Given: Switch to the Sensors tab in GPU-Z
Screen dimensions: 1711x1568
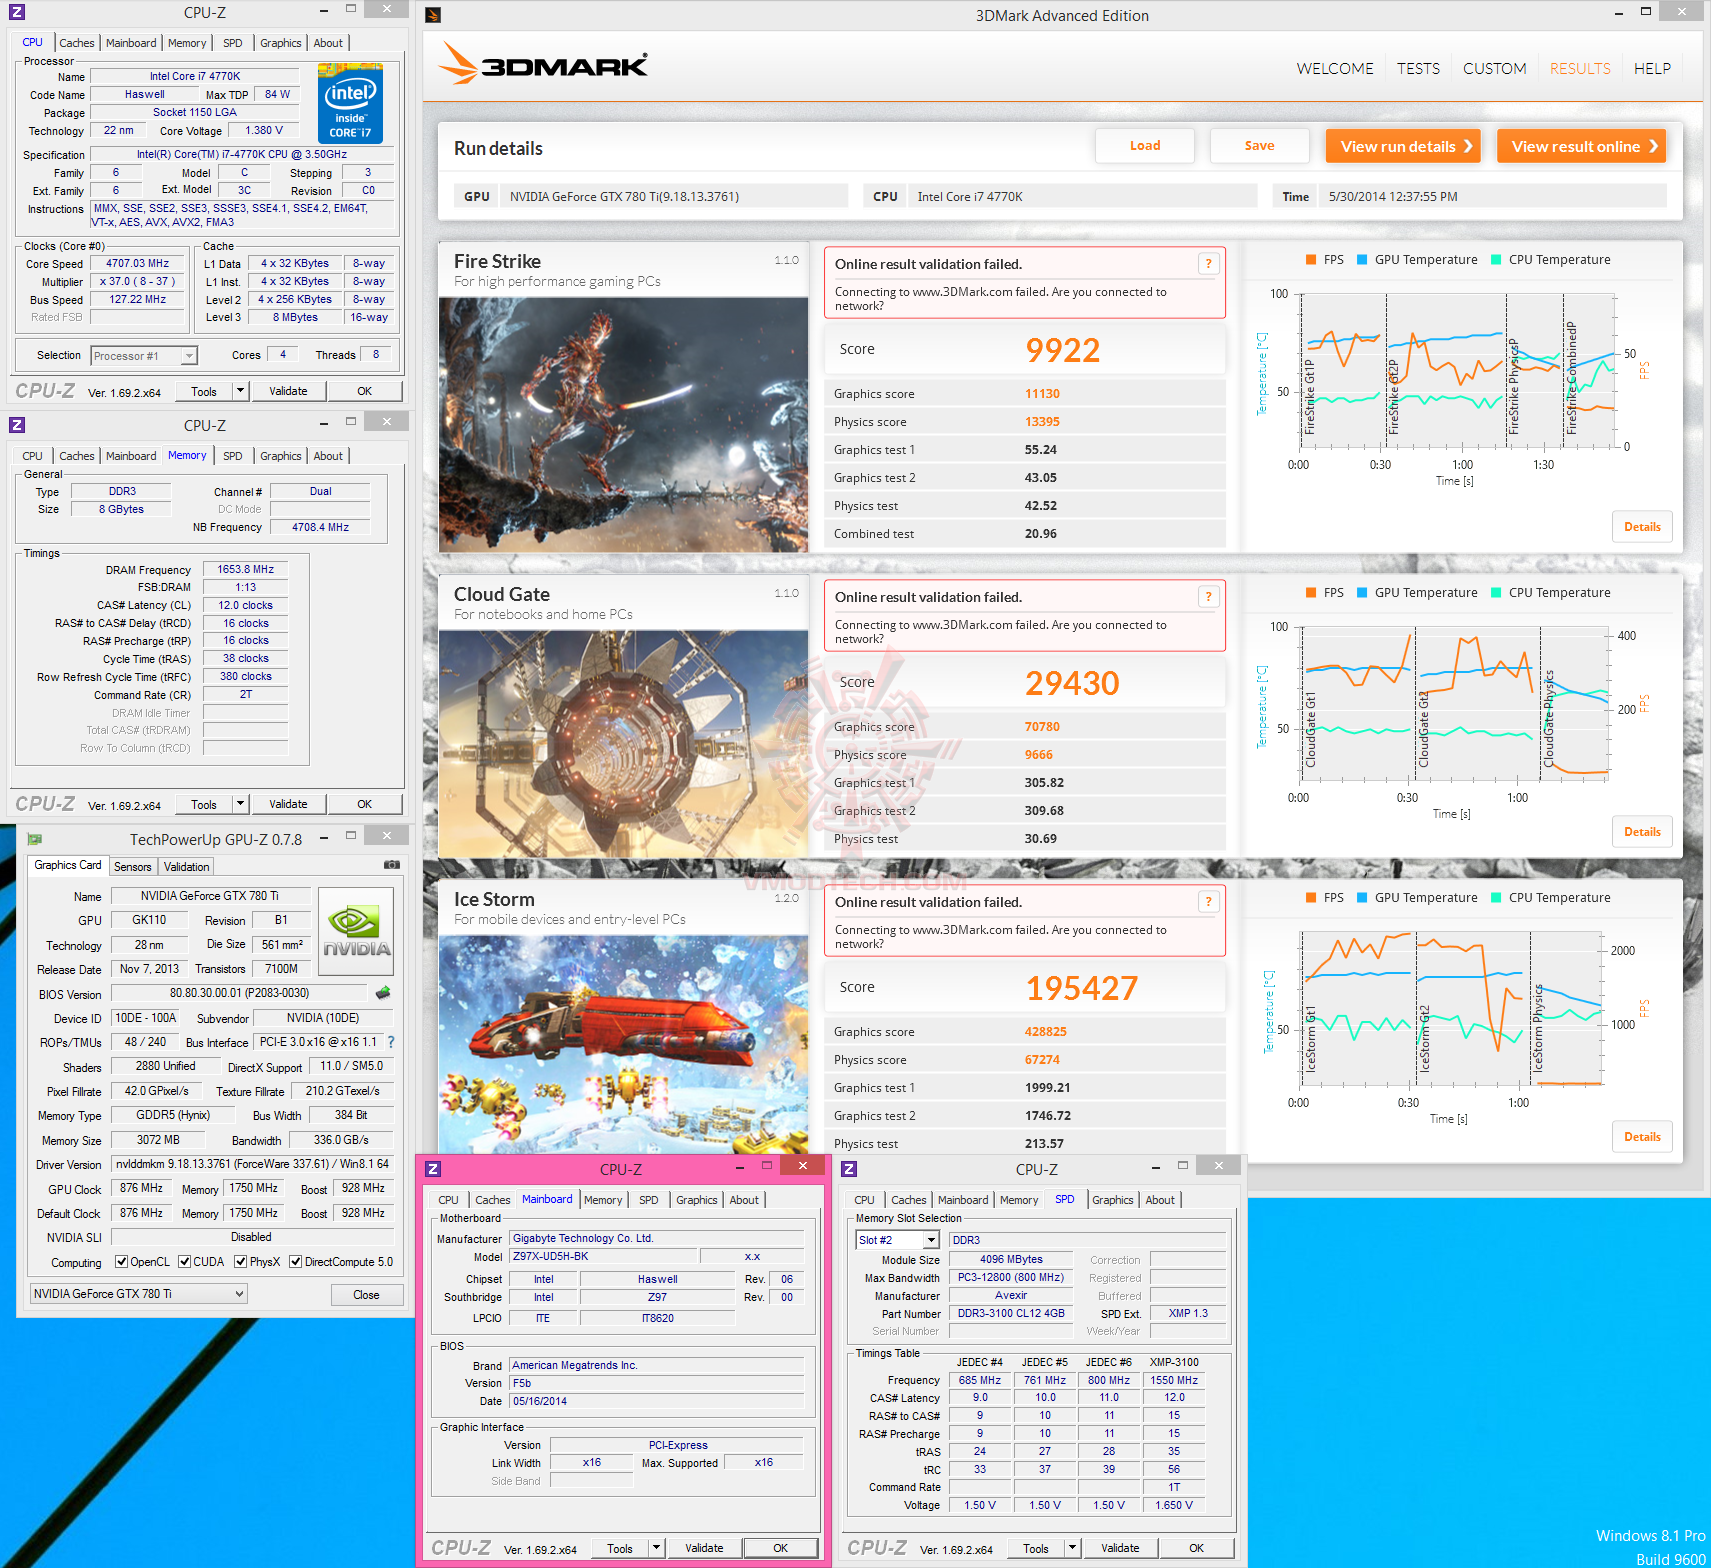Looking at the screenshot, I should pyautogui.click(x=133, y=867).
